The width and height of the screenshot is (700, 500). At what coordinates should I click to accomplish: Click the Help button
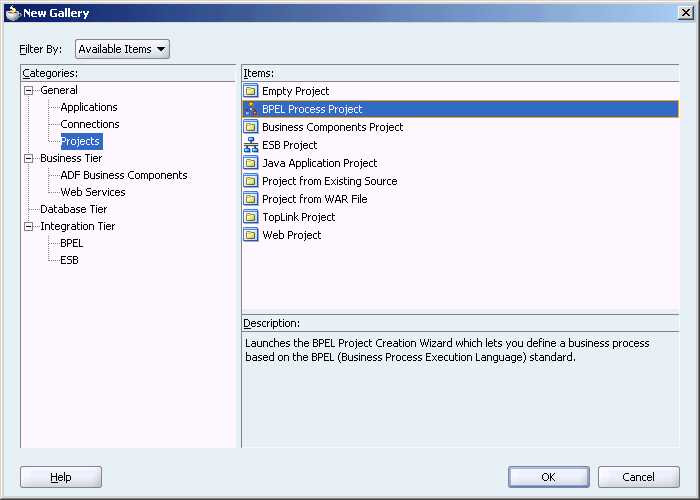pos(61,477)
